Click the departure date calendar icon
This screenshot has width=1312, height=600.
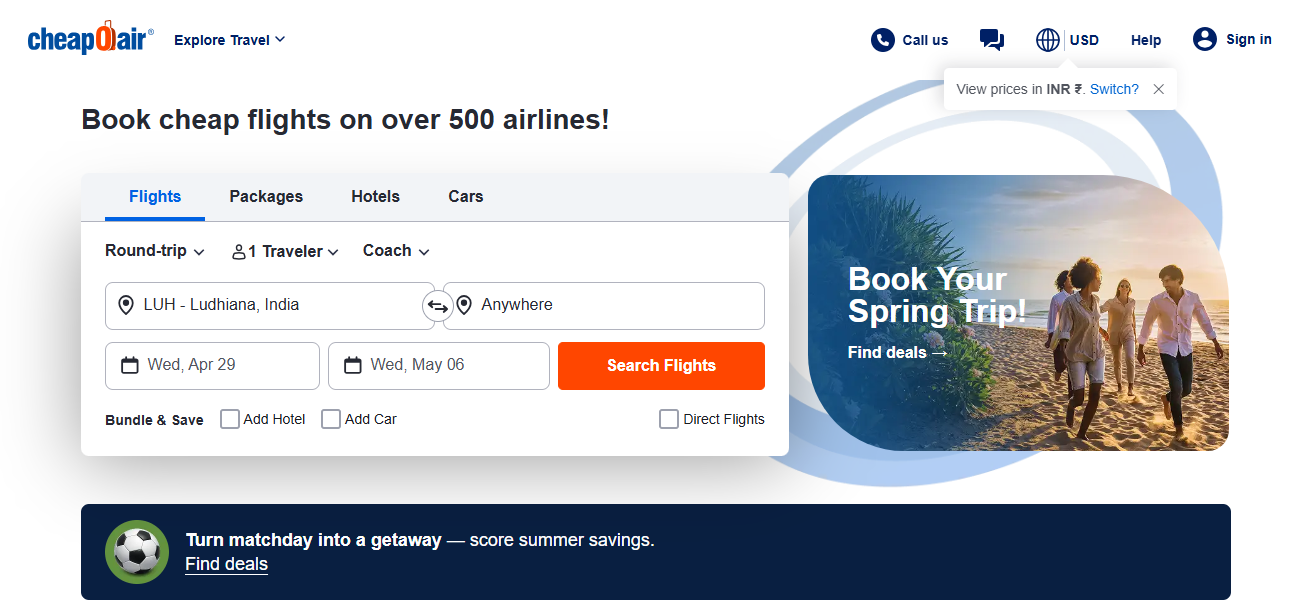130,365
